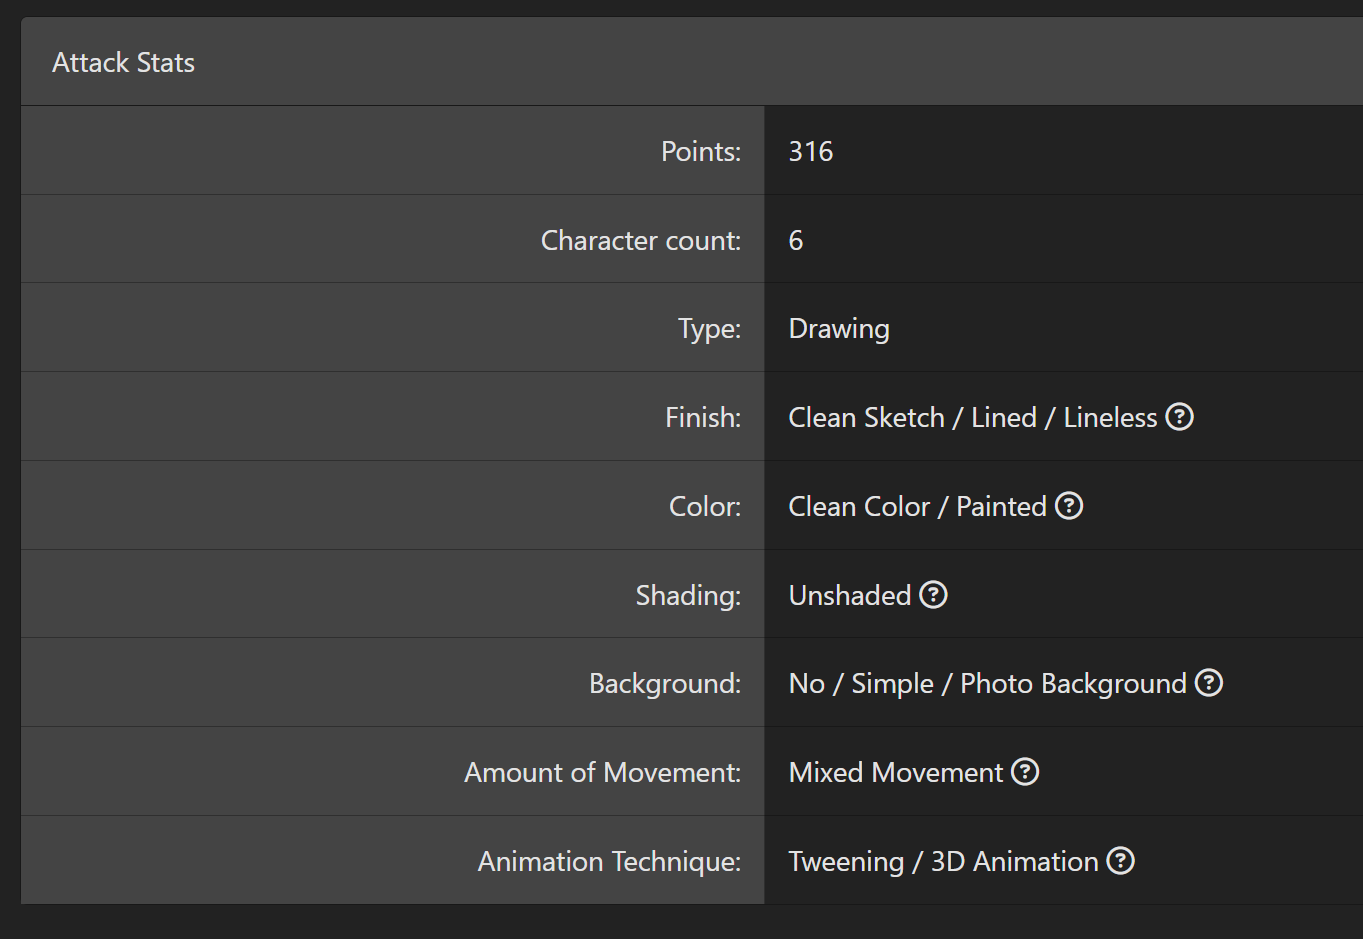Click the Shading row label
This screenshot has height=939, width=1363.
tap(688, 596)
